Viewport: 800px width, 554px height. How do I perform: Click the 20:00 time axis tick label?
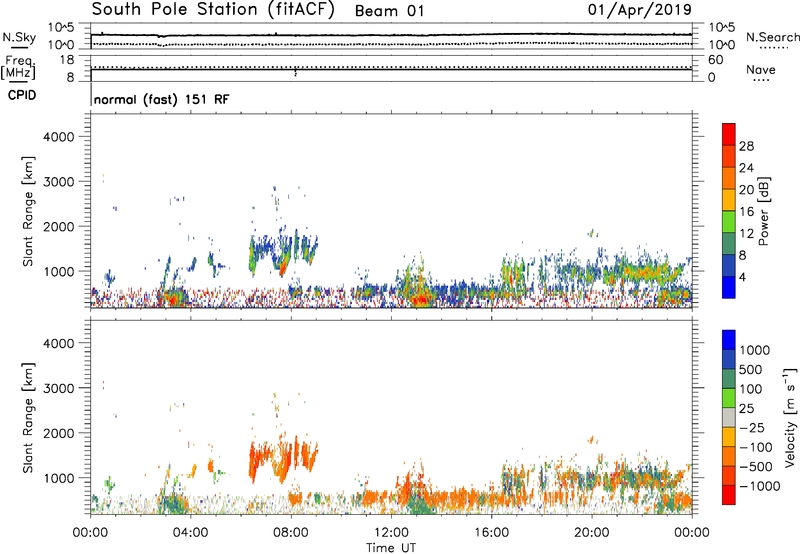coord(592,533)
